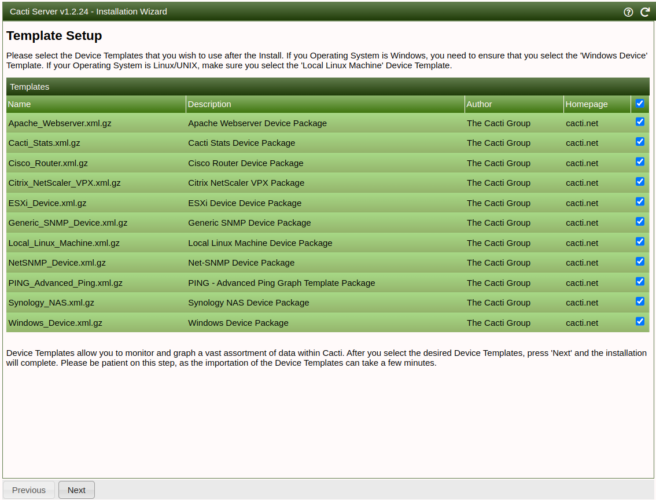Uncheck the PING_Advanced_Ping.xml.gz checkbox
The height and width of the screenshot is (500, 656).
click(640, 281)
